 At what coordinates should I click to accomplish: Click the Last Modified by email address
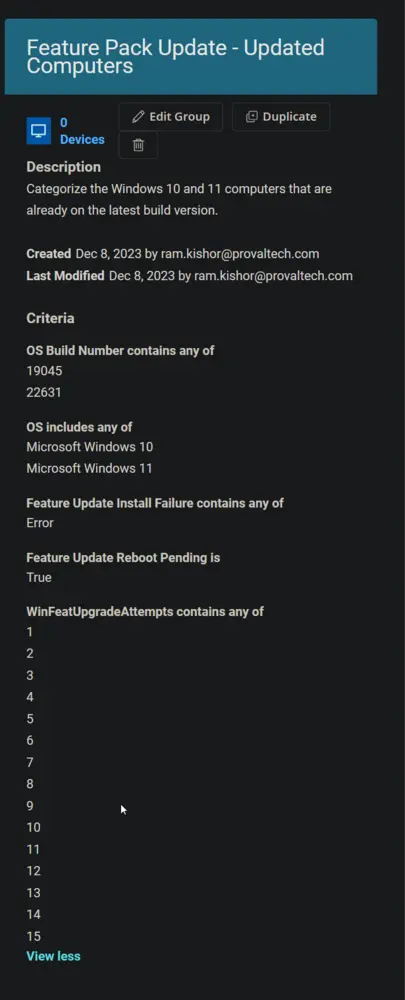pyautogui.click(x=274, y=276)
